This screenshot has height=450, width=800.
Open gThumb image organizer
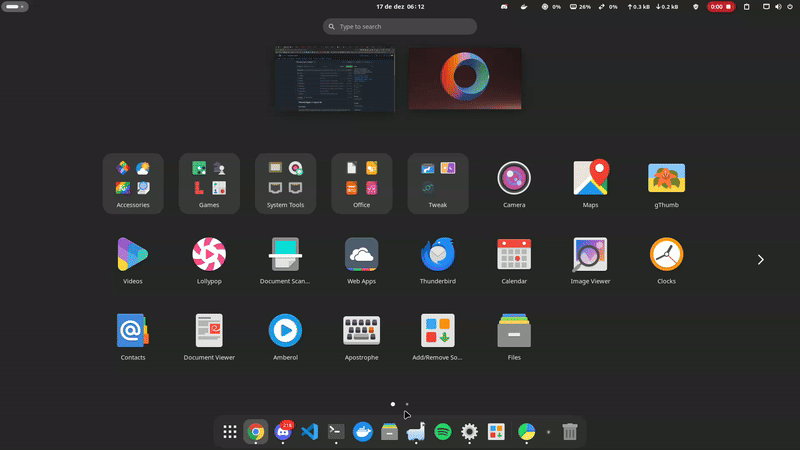pyautogui.click(x=666, y=184)
